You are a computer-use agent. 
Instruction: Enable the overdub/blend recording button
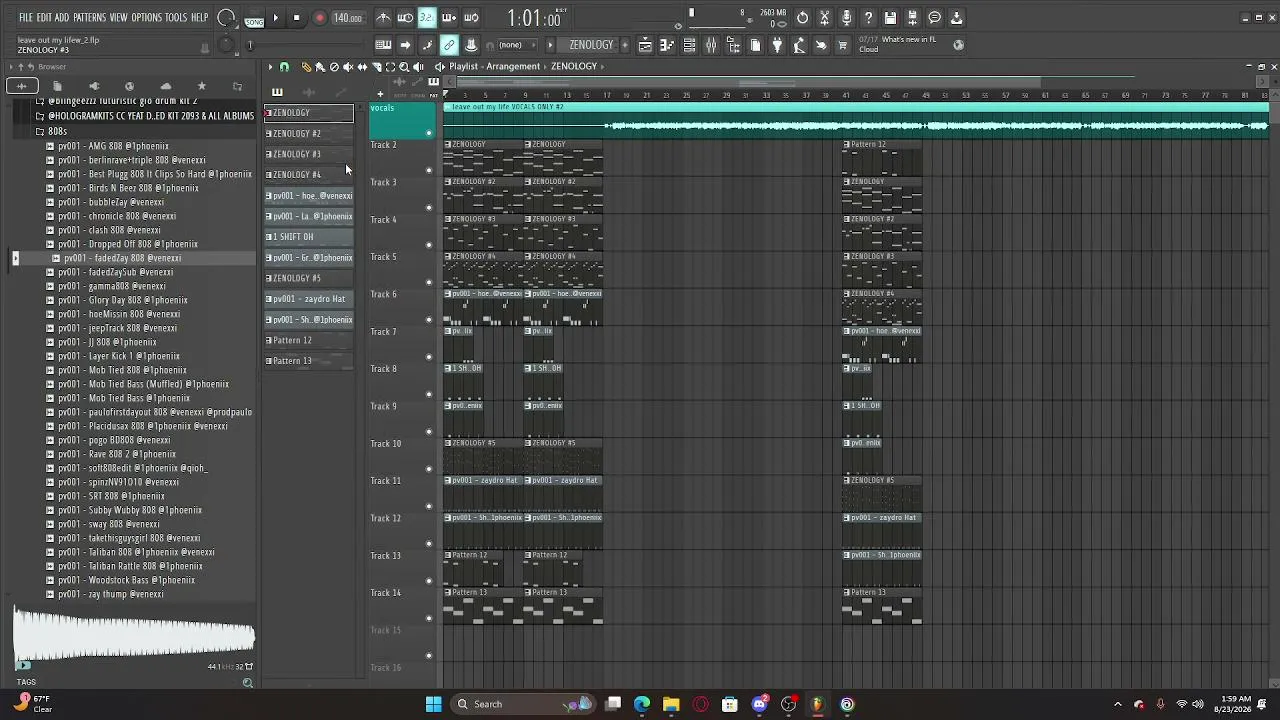[x=449, y=18]
